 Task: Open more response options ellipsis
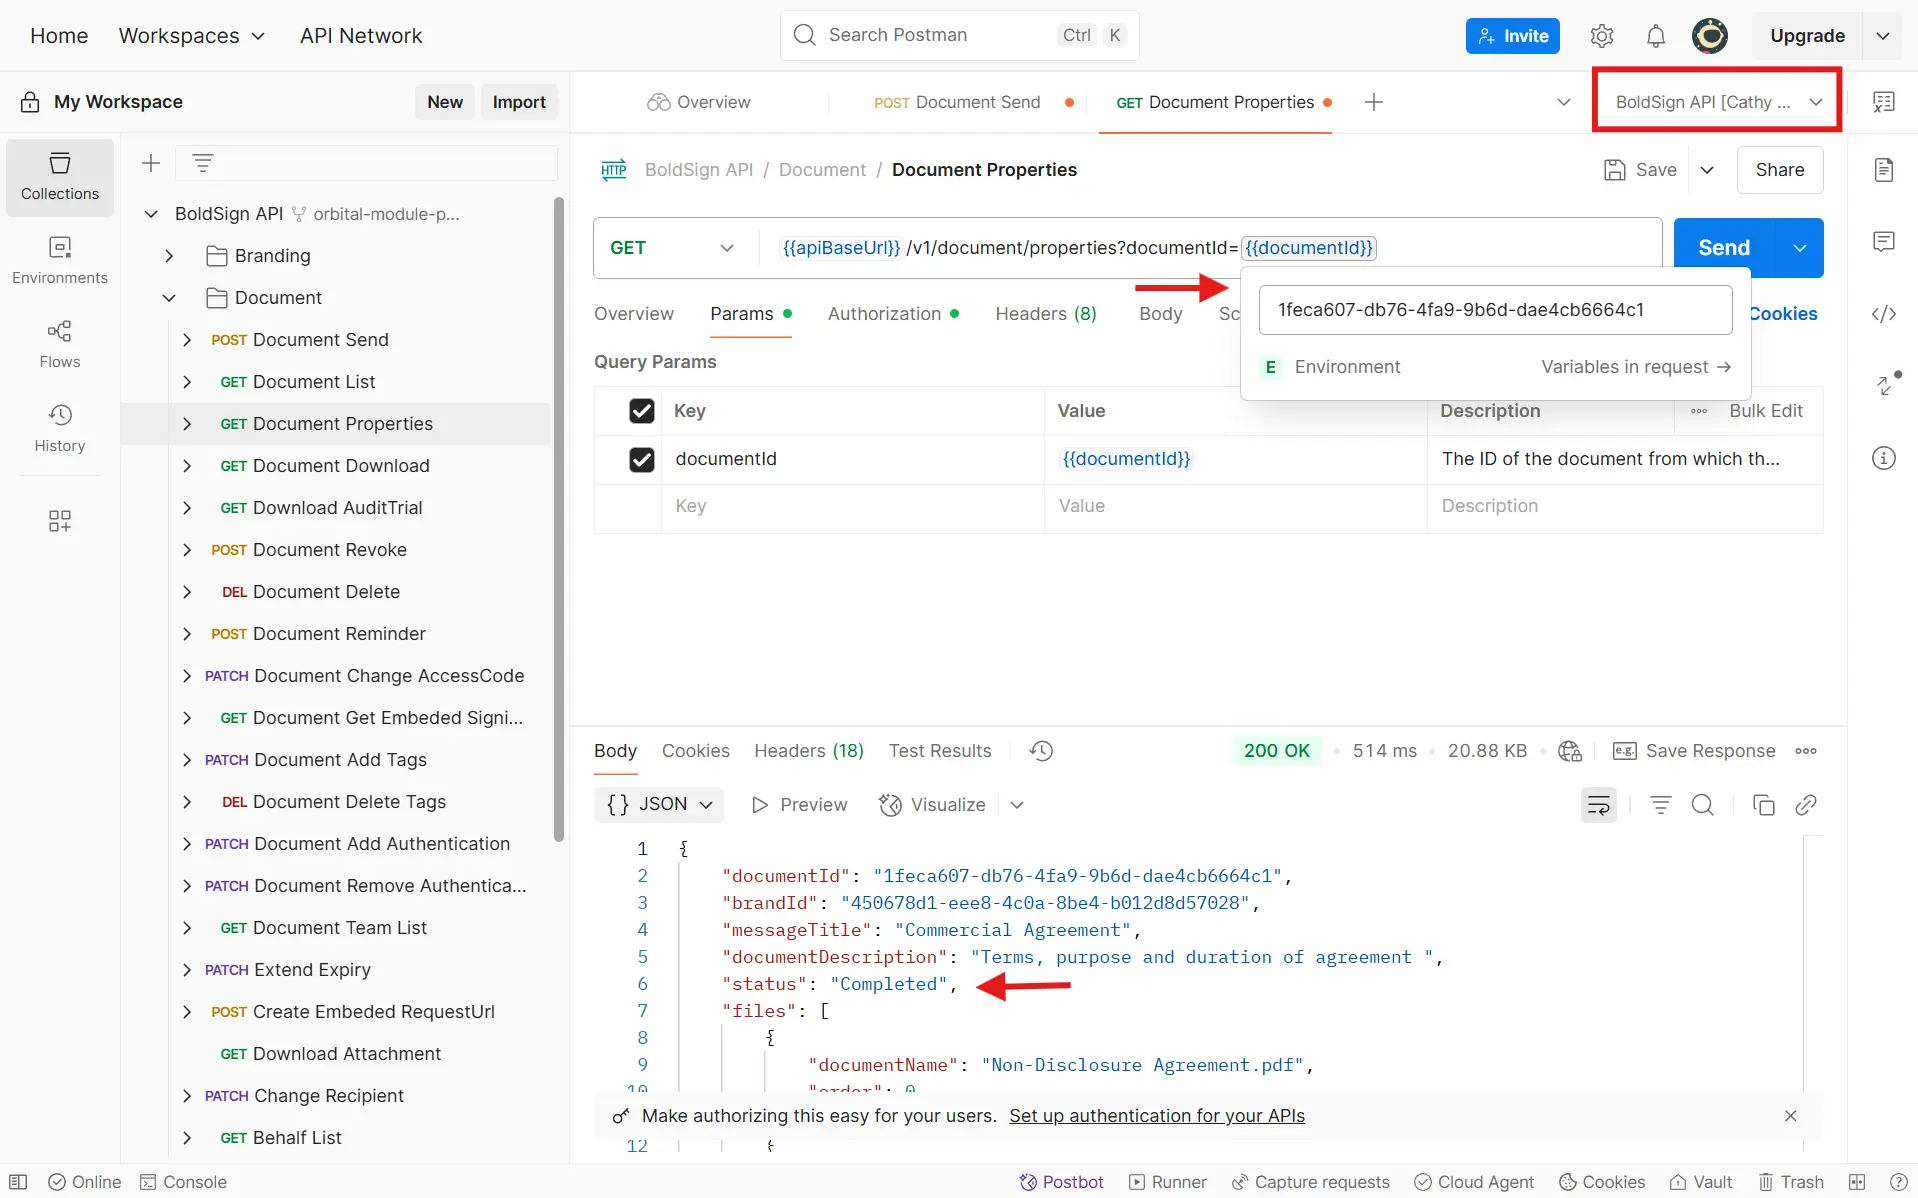(x=1806, y=751)
